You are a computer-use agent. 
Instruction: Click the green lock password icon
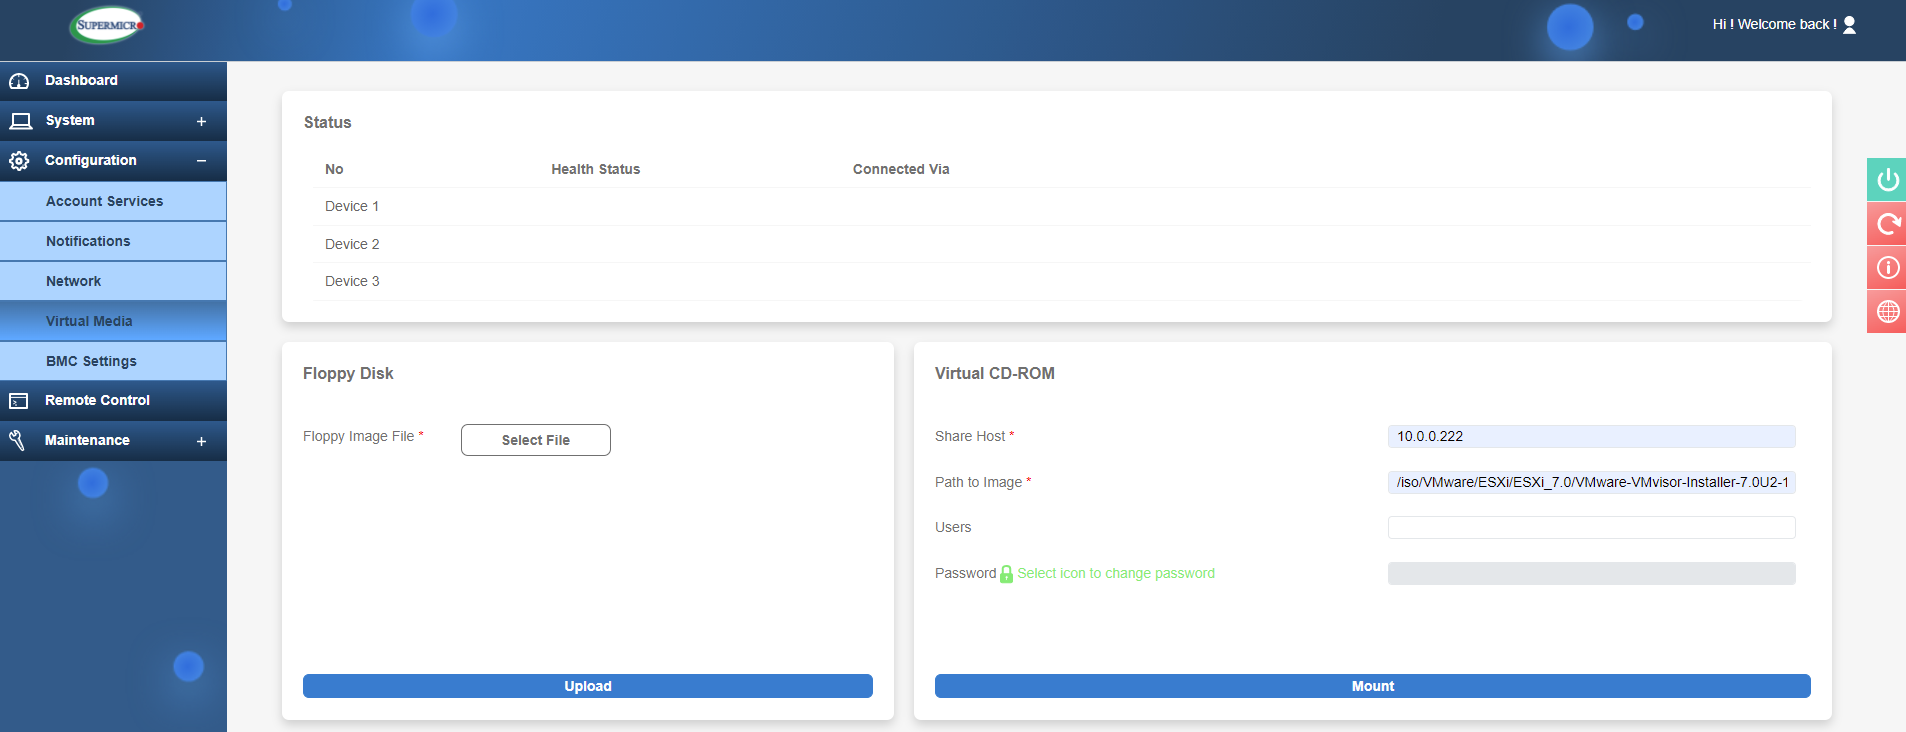pyautogui.click(x=1006, y=574)
